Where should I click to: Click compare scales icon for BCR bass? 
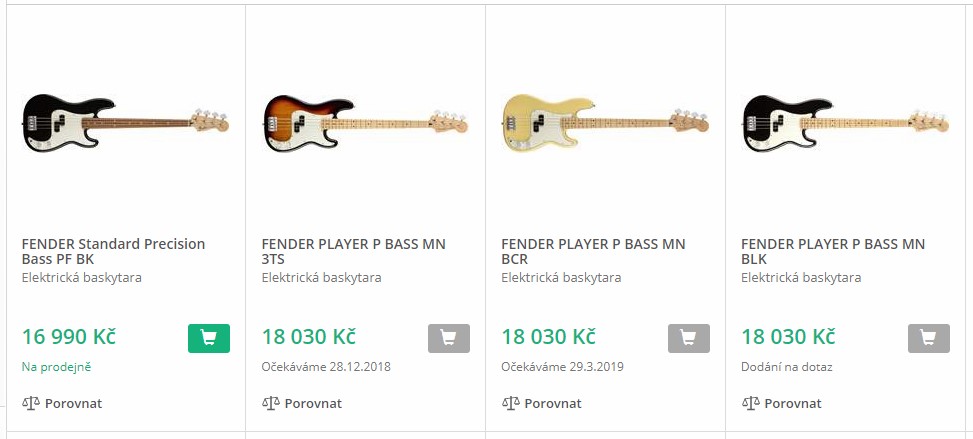tap(511, 403)
